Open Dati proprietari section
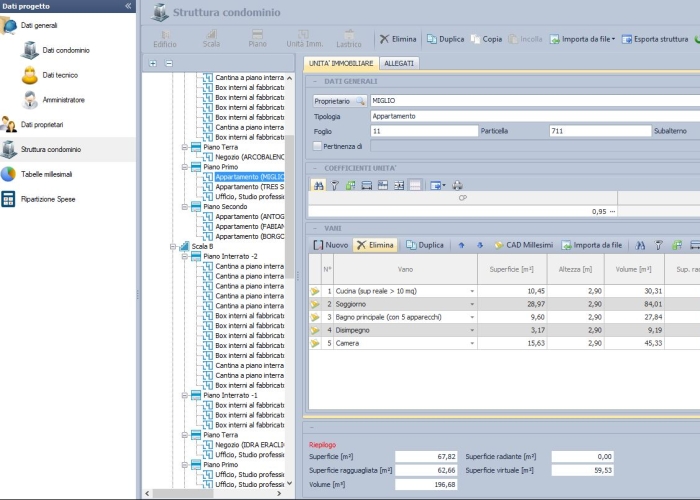700x500 pixels. (x=32, y=125)
